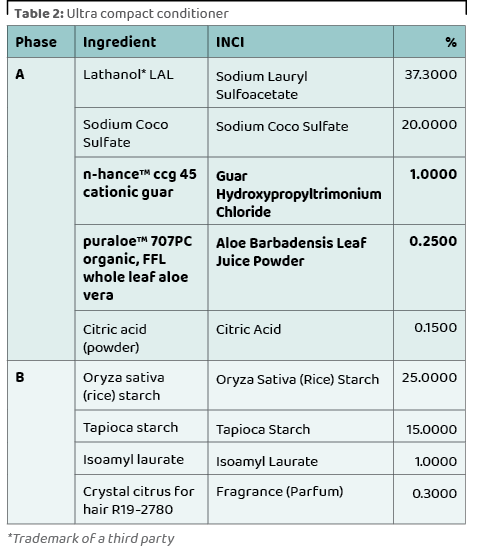Screen dimensions: 502x551
Task: Select Guar Hydroxypropyltrimonium Chloride INCI cell
Action: click(x=300, y=191)
